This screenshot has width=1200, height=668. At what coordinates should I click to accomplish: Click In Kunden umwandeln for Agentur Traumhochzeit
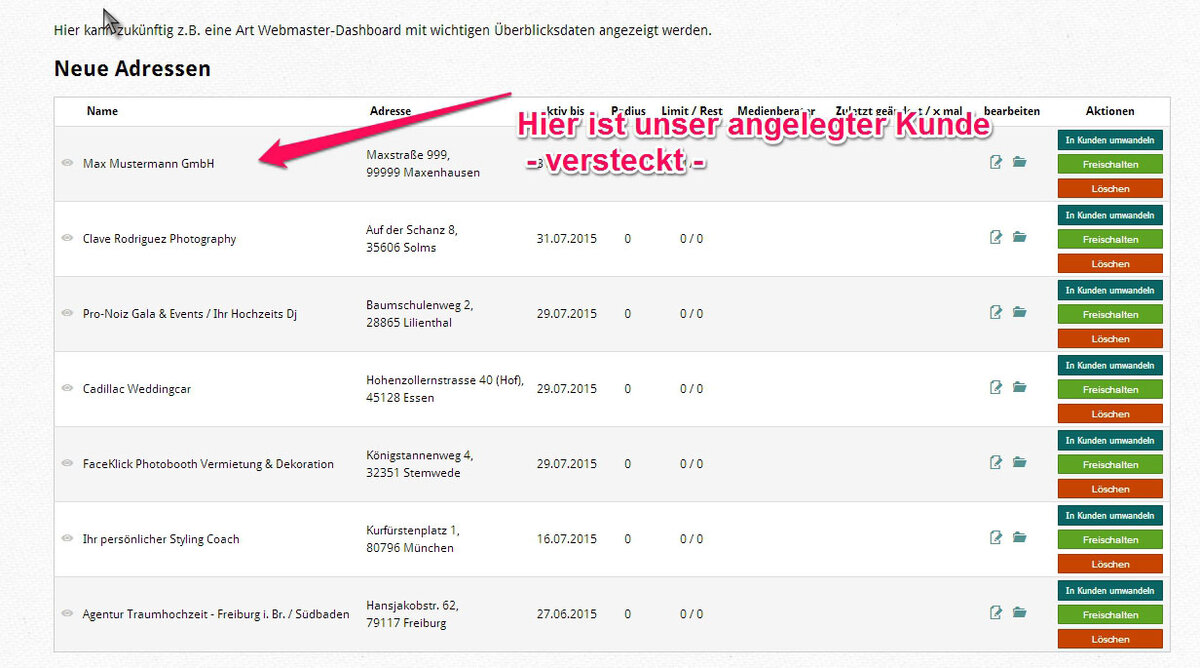[1110, 590]
